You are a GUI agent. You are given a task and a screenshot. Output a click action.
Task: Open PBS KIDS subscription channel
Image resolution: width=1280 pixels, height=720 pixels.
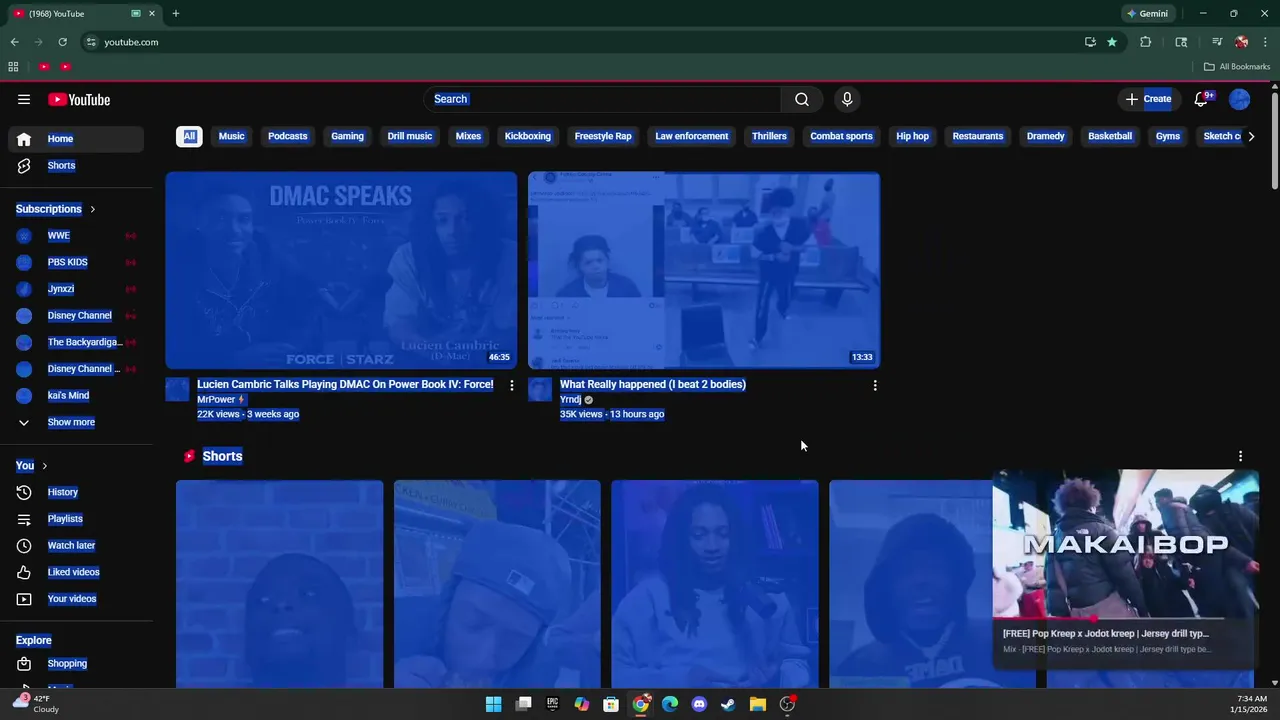(76, 262)
